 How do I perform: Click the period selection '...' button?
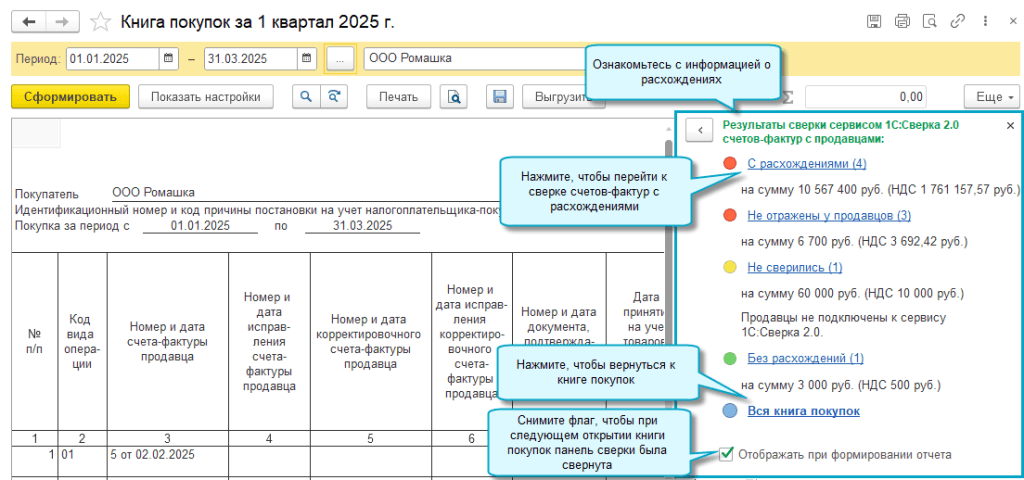[340, 59]
